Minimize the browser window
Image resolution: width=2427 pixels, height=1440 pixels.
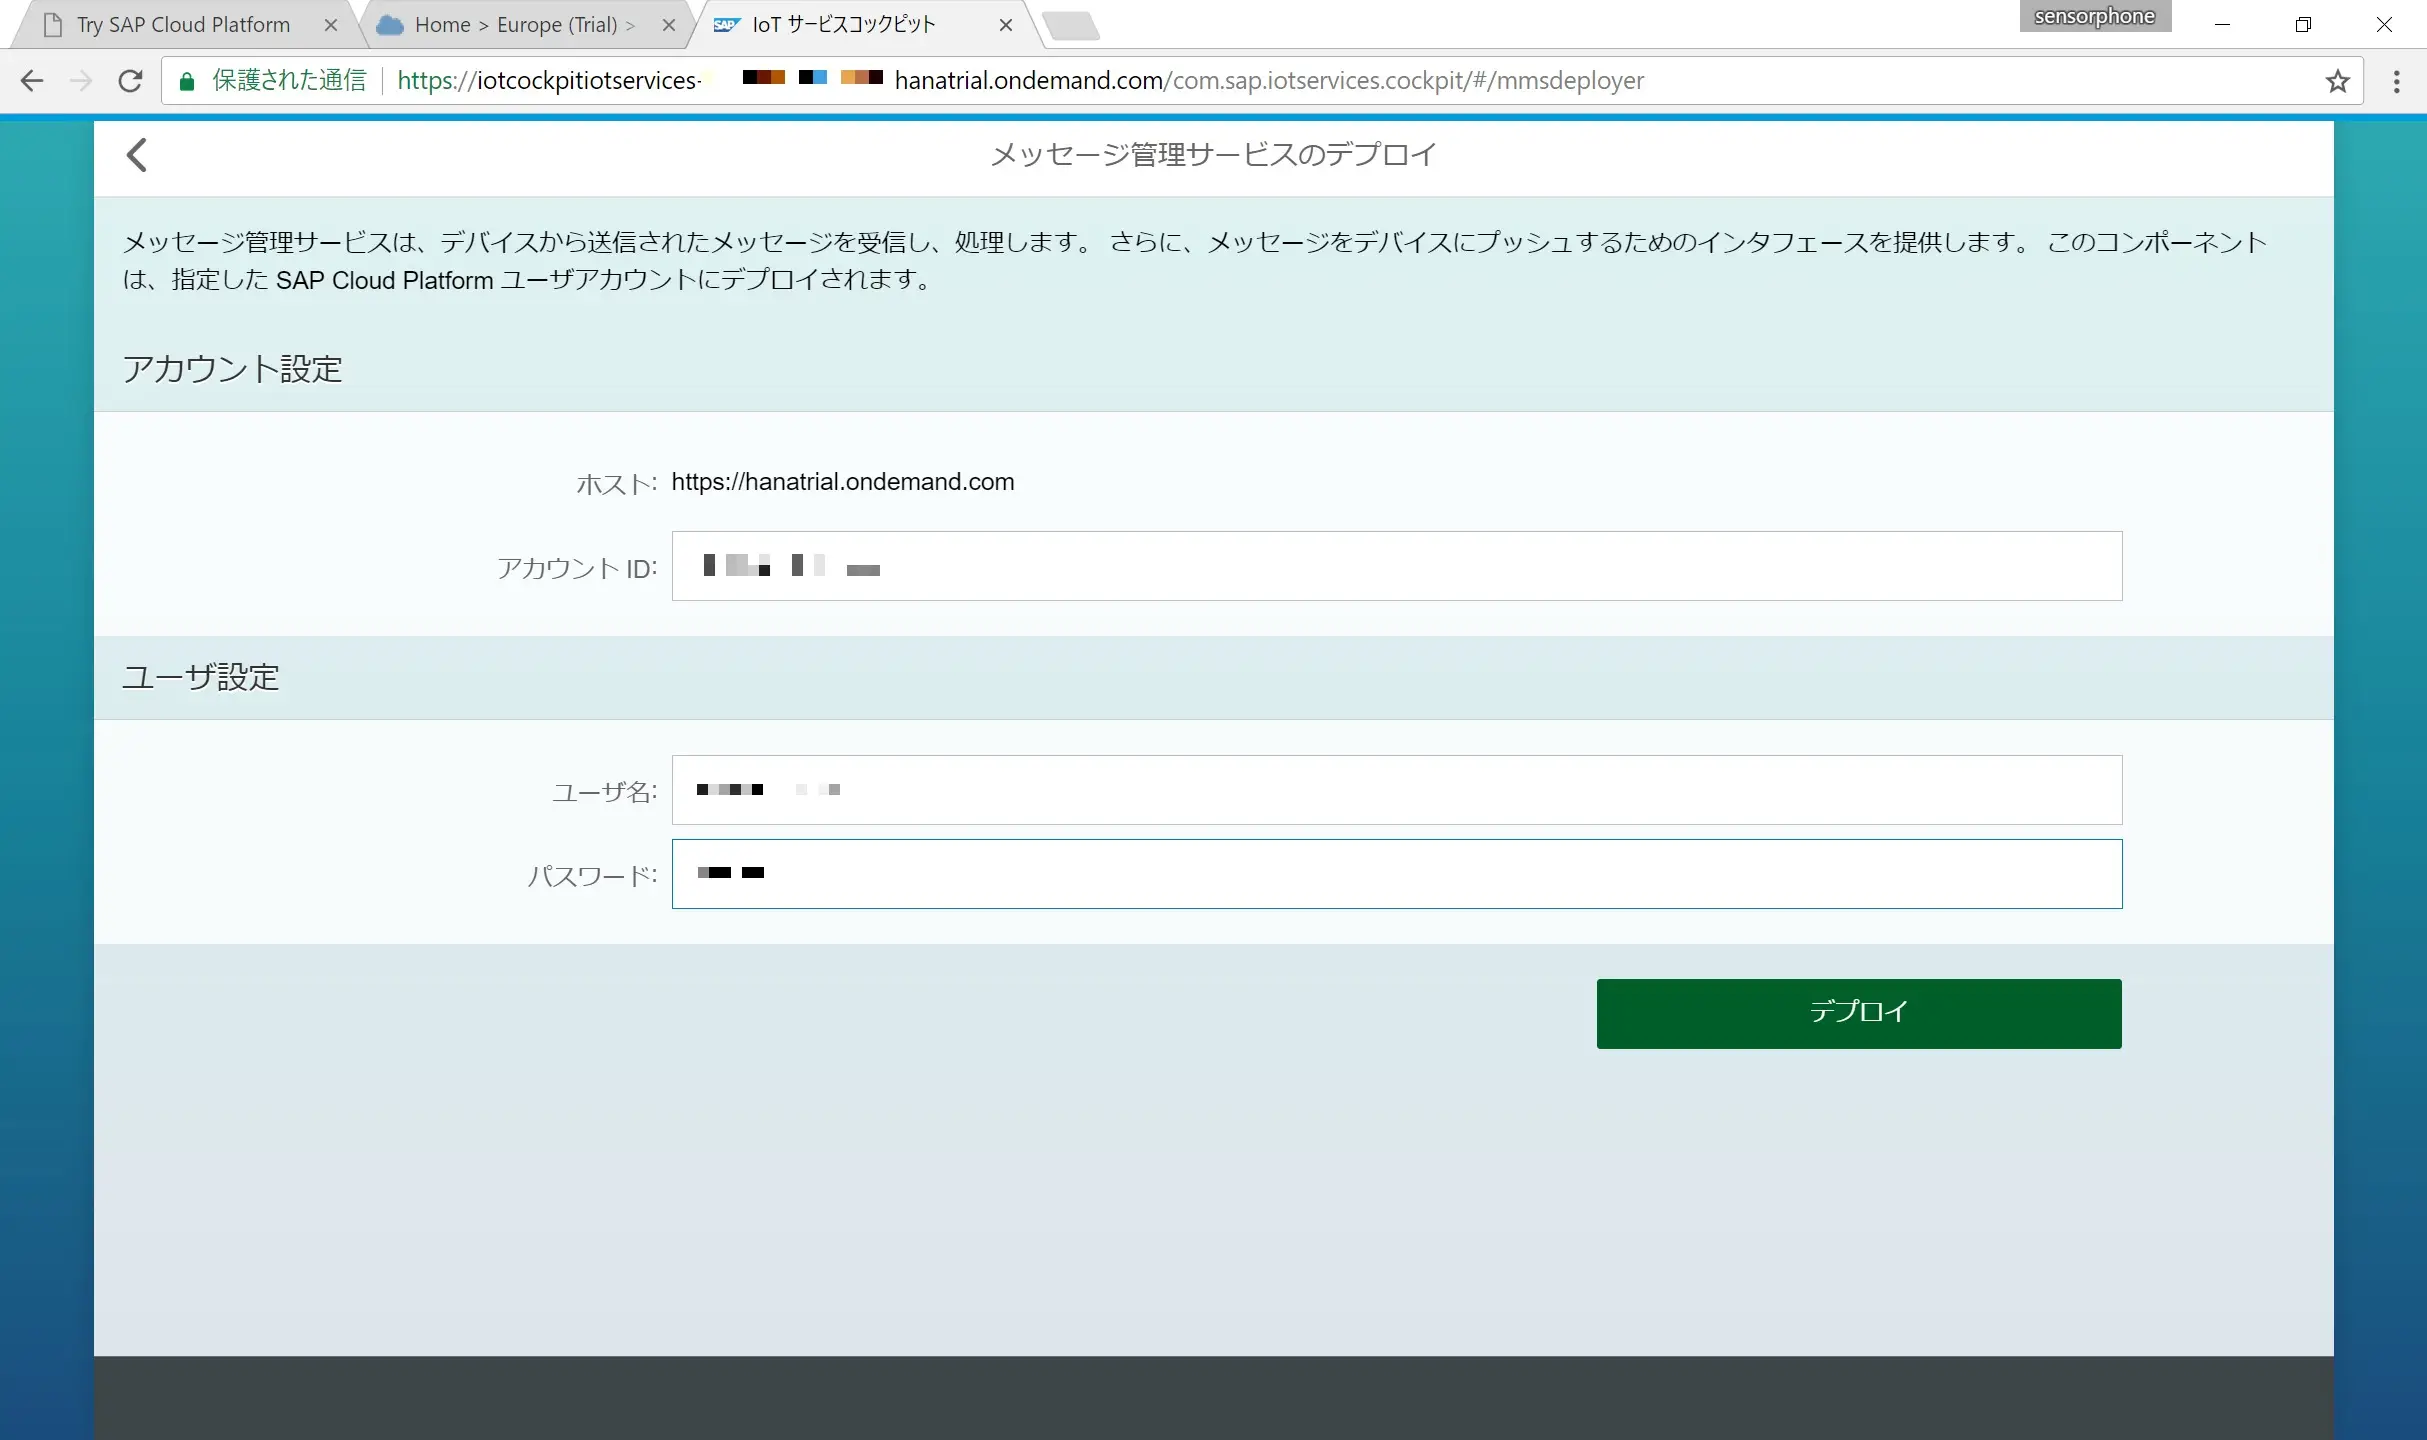click(x=2222, y=25)
